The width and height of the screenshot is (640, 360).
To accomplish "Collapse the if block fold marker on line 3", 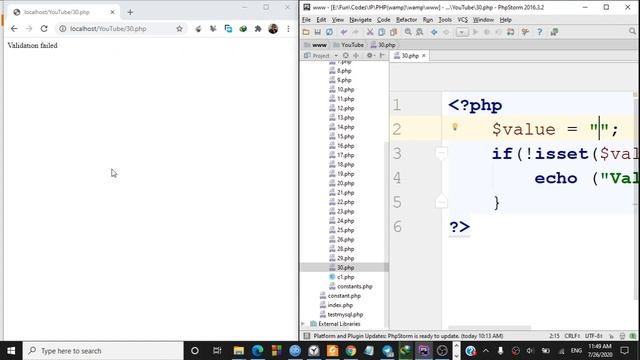I will (441, 153).
